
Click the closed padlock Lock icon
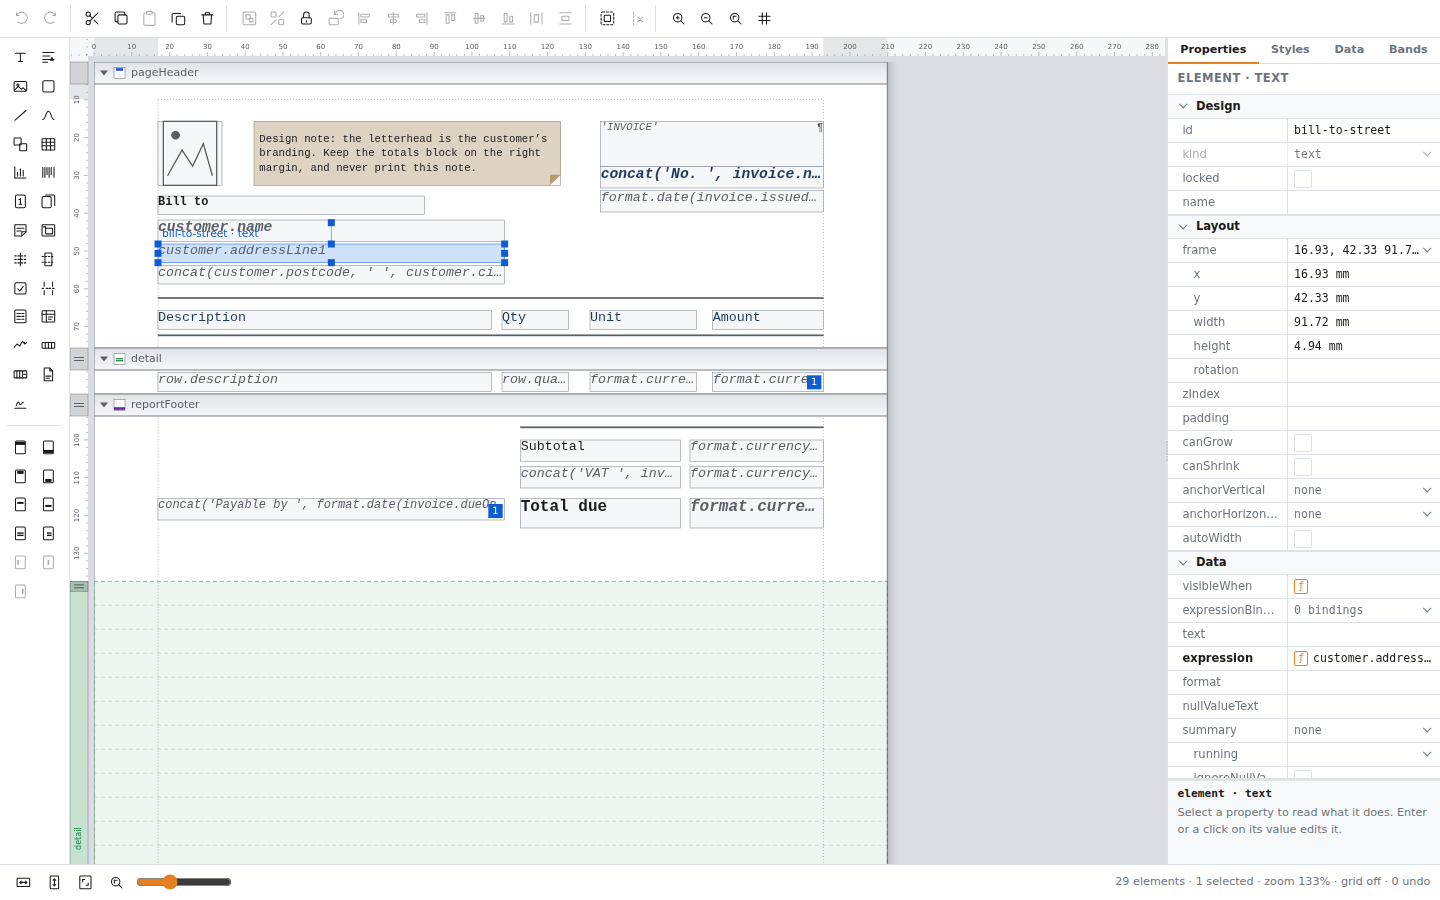[x=306, y=18]
